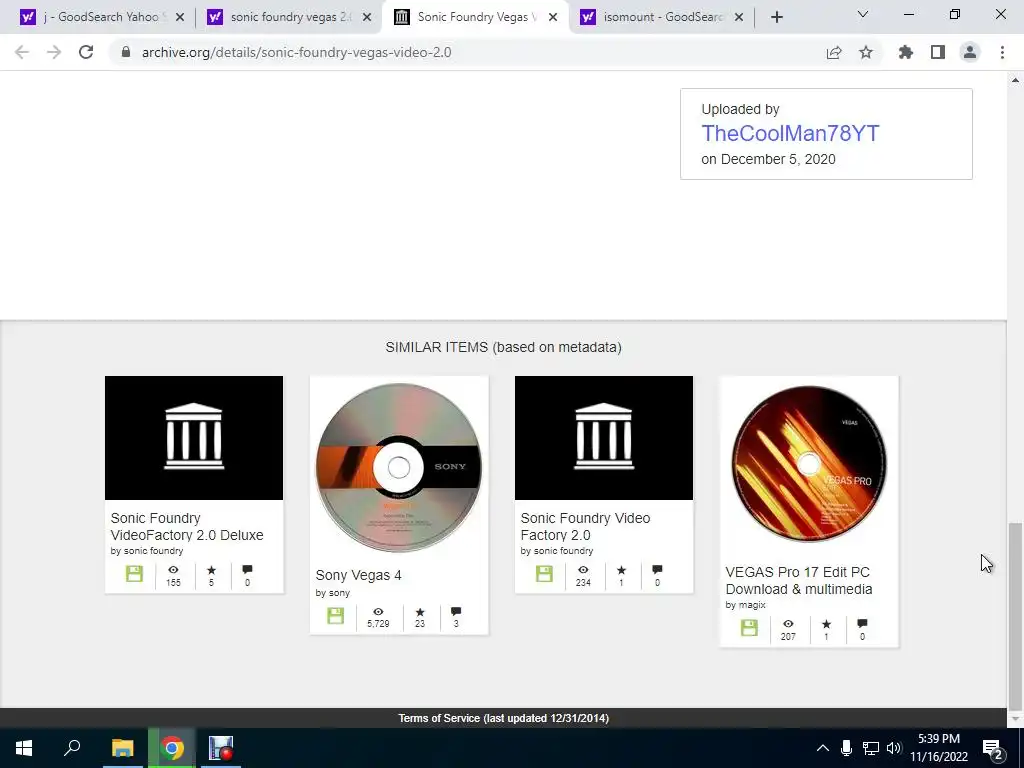Open File Explorer from taskbar

122,748
